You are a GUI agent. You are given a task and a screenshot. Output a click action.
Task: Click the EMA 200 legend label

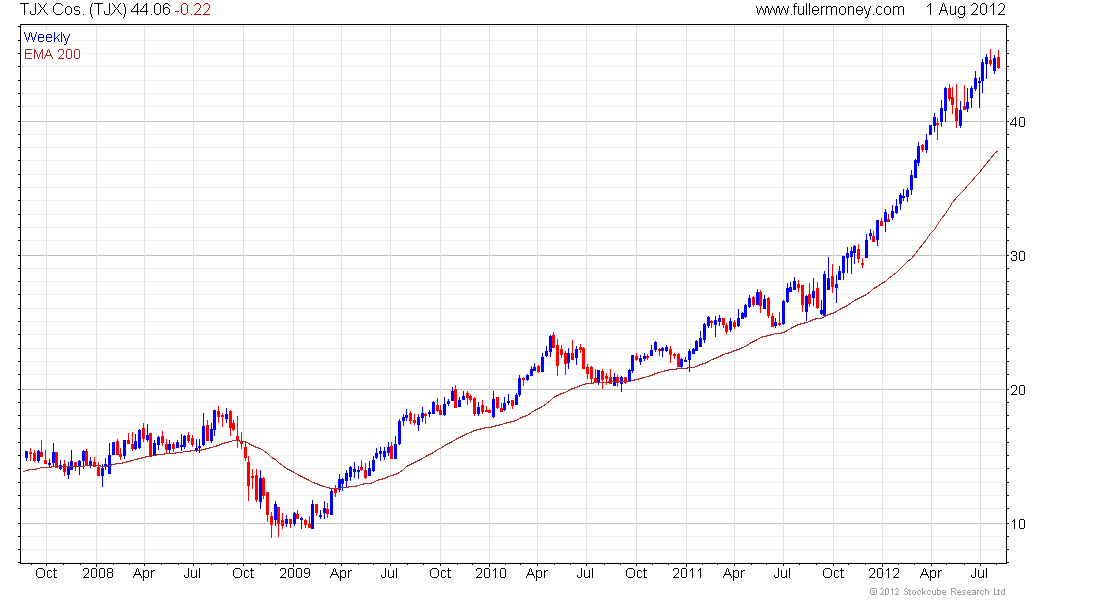tap(53, 54)
